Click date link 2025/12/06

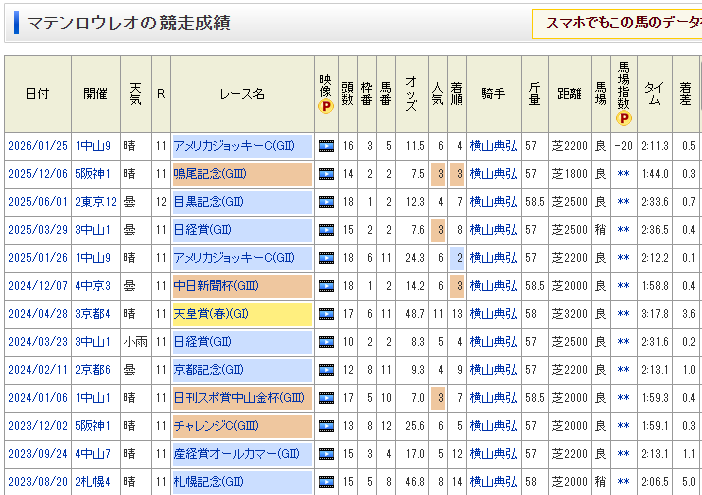38,174
